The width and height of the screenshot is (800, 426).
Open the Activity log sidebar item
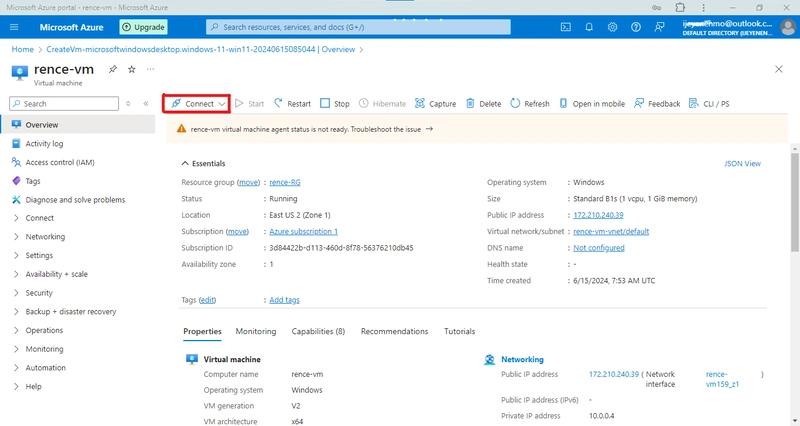(x=44, y=144)
